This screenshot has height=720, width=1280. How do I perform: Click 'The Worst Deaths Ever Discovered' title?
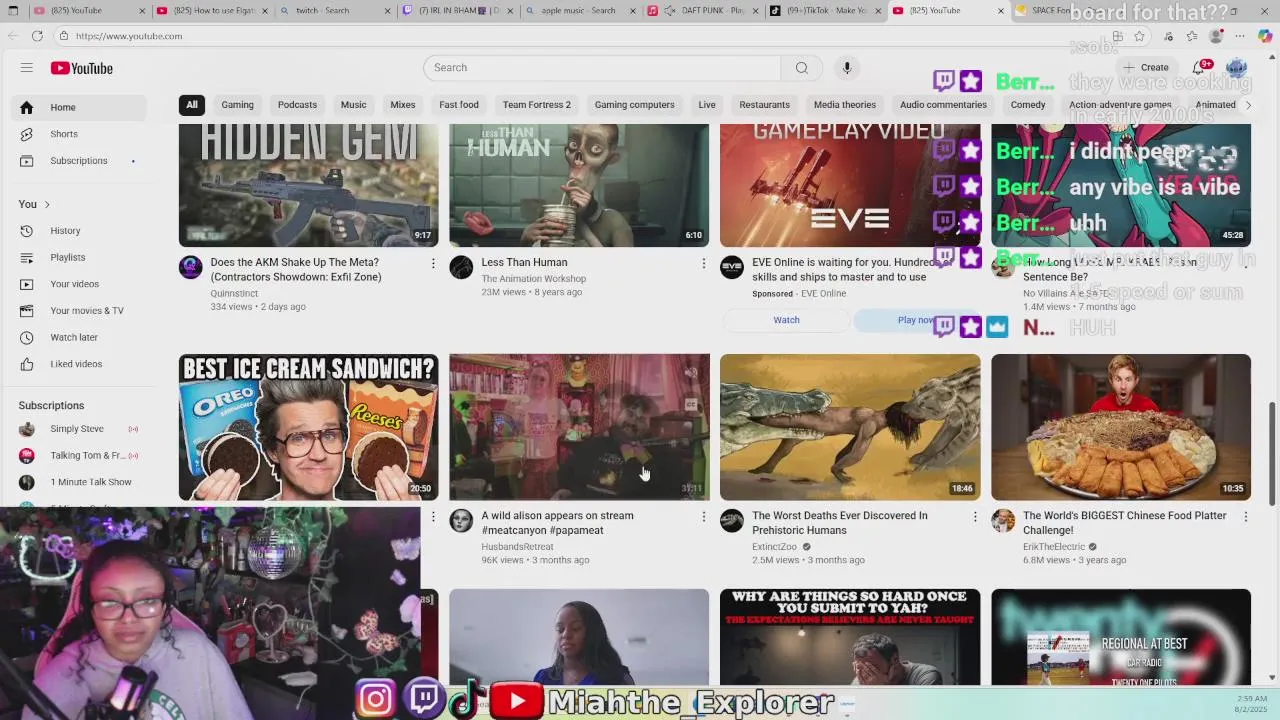840,523
